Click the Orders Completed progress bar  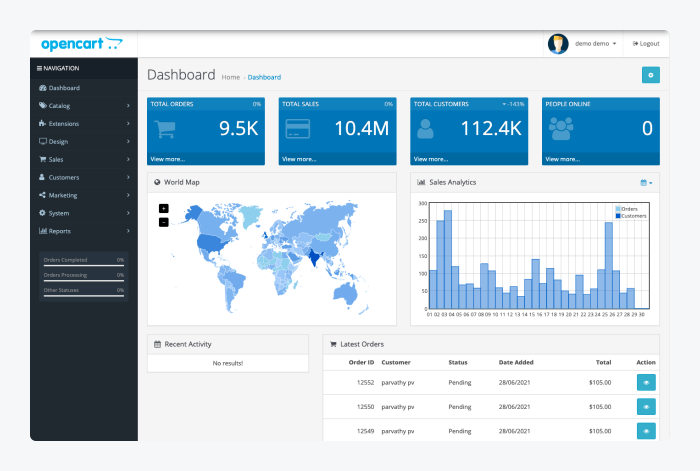[x=84, y=265]
